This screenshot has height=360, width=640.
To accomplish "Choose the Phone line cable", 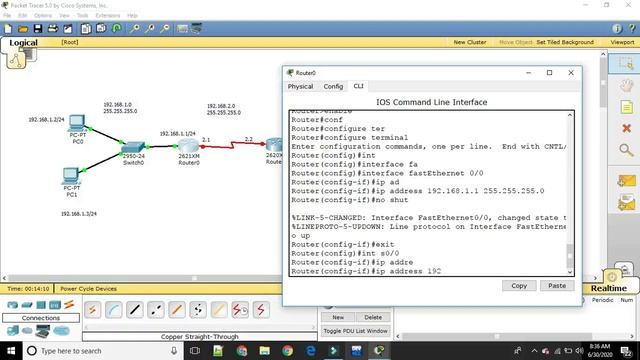I will (x=198, y=310).
